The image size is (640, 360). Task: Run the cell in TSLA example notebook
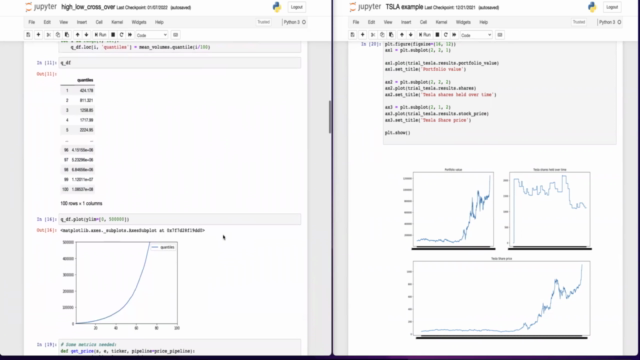pos(425,35)
